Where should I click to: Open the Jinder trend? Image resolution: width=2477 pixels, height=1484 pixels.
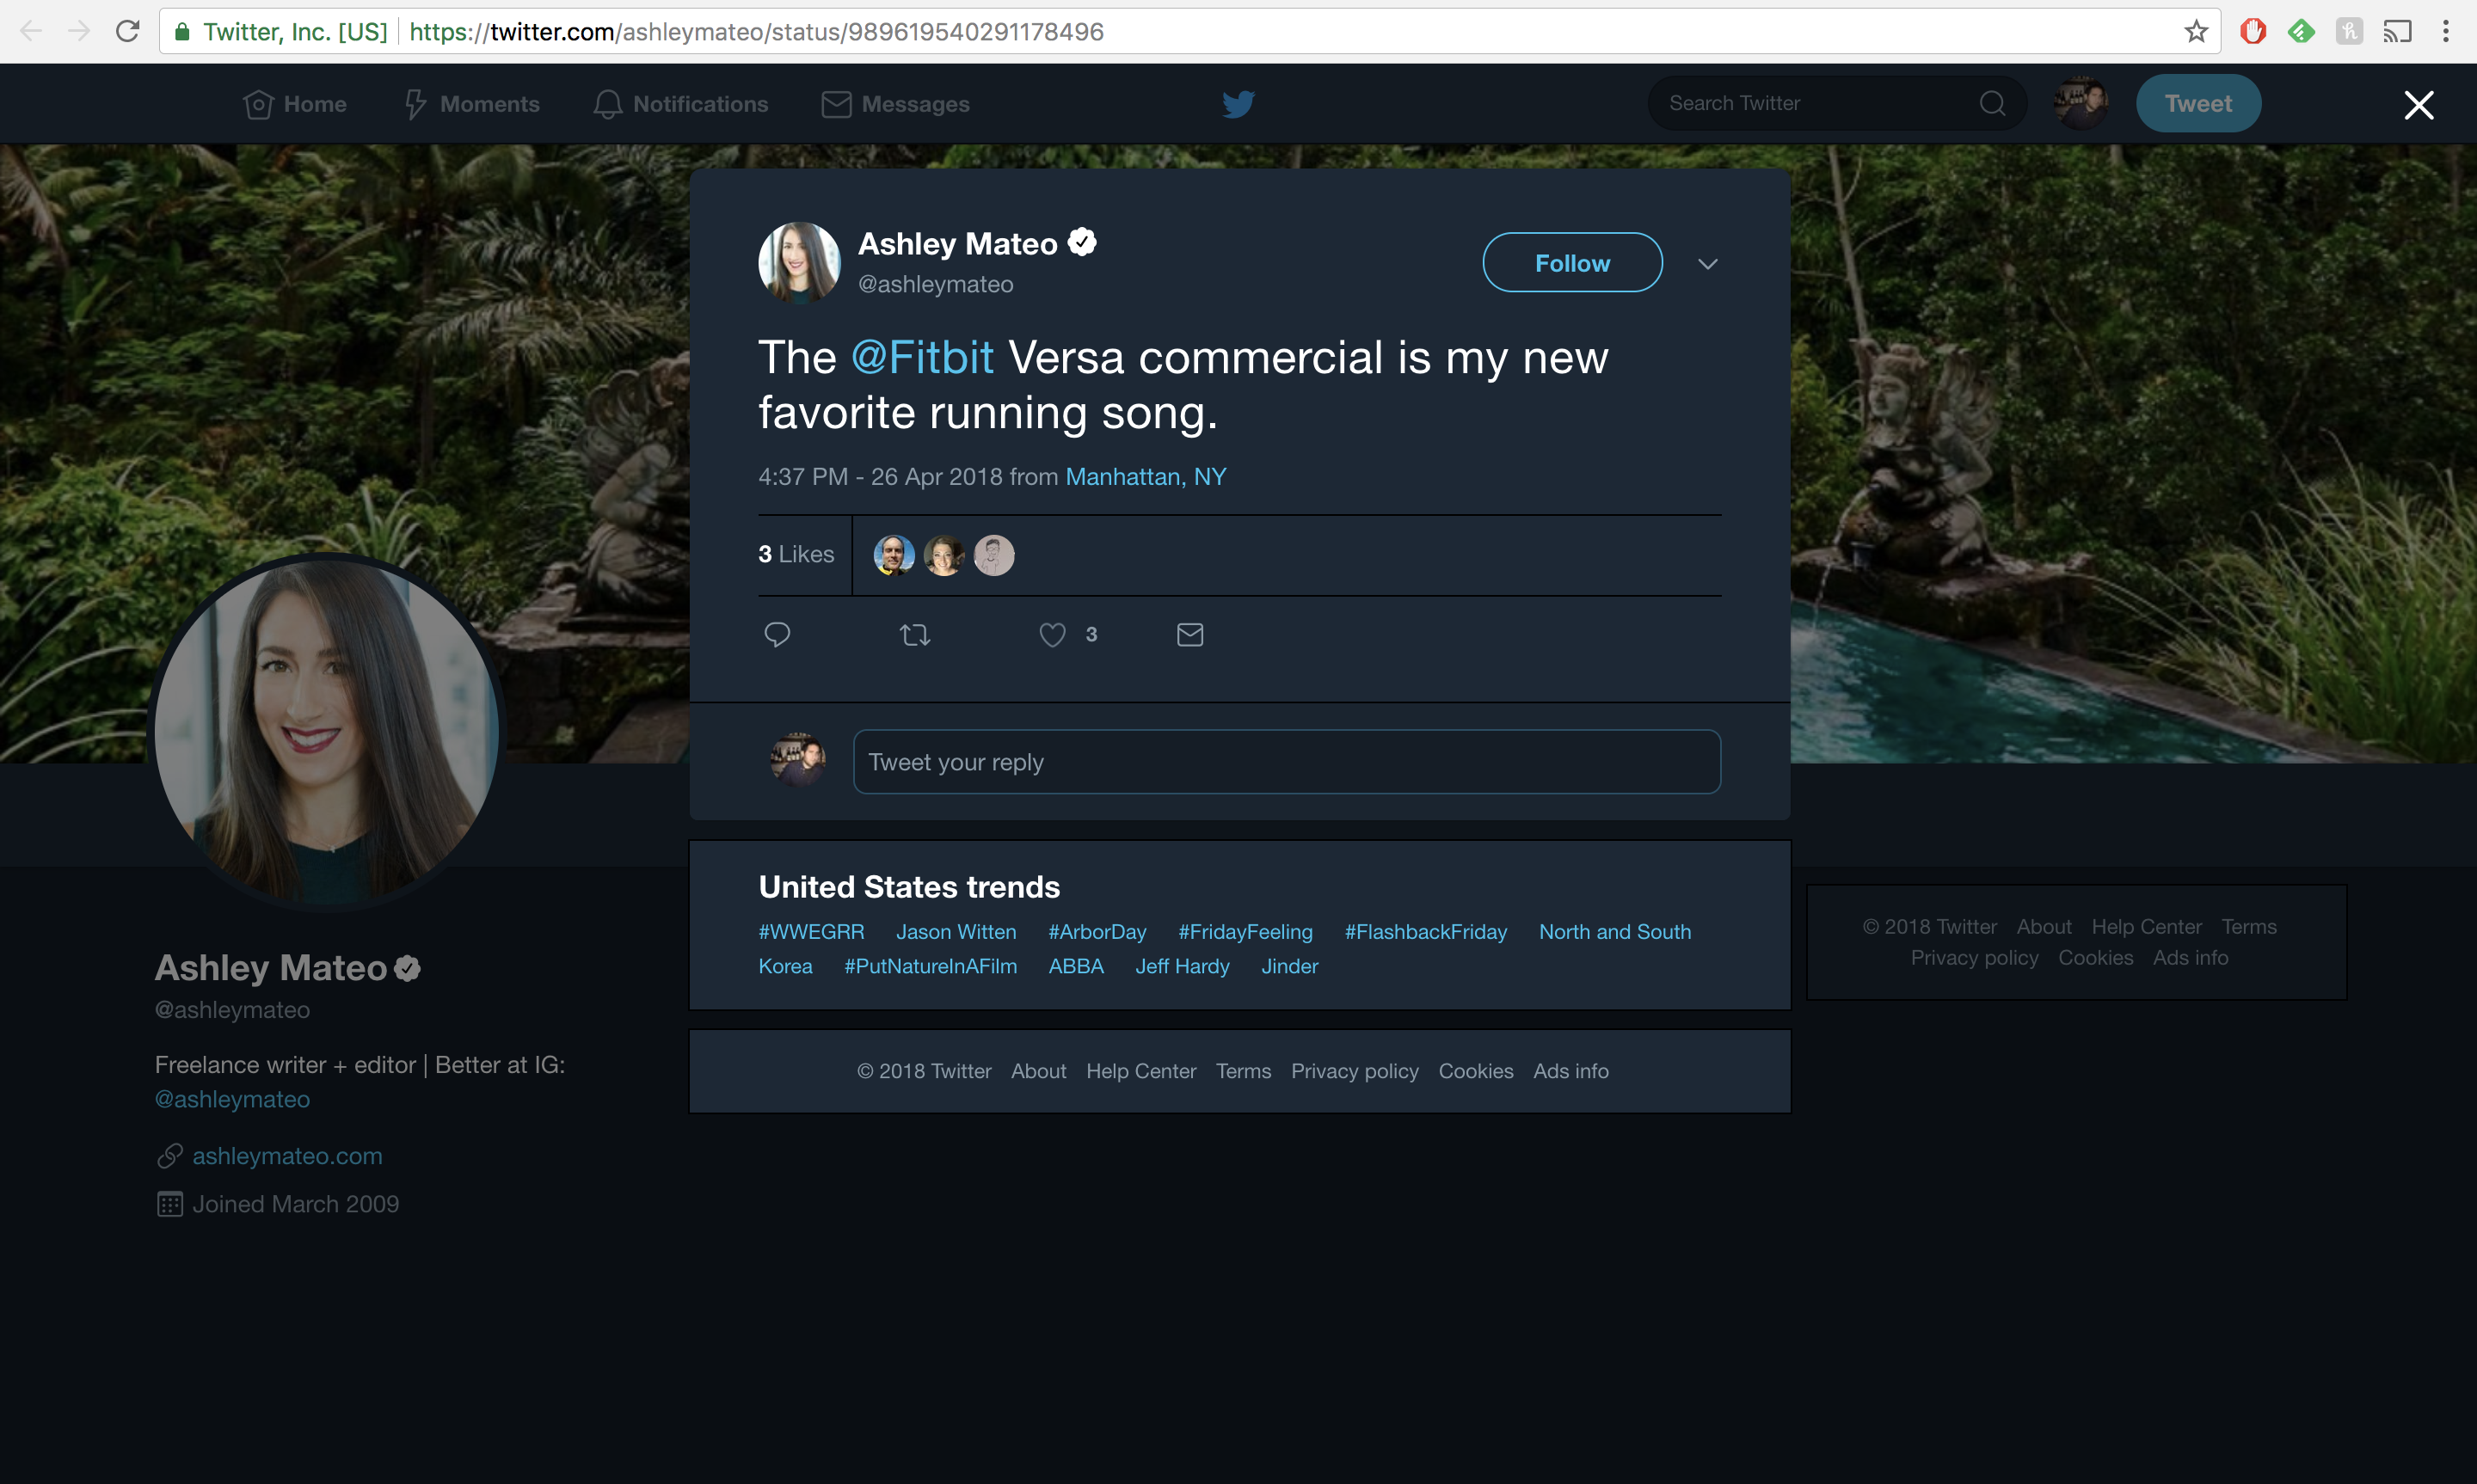point(1289,967)
